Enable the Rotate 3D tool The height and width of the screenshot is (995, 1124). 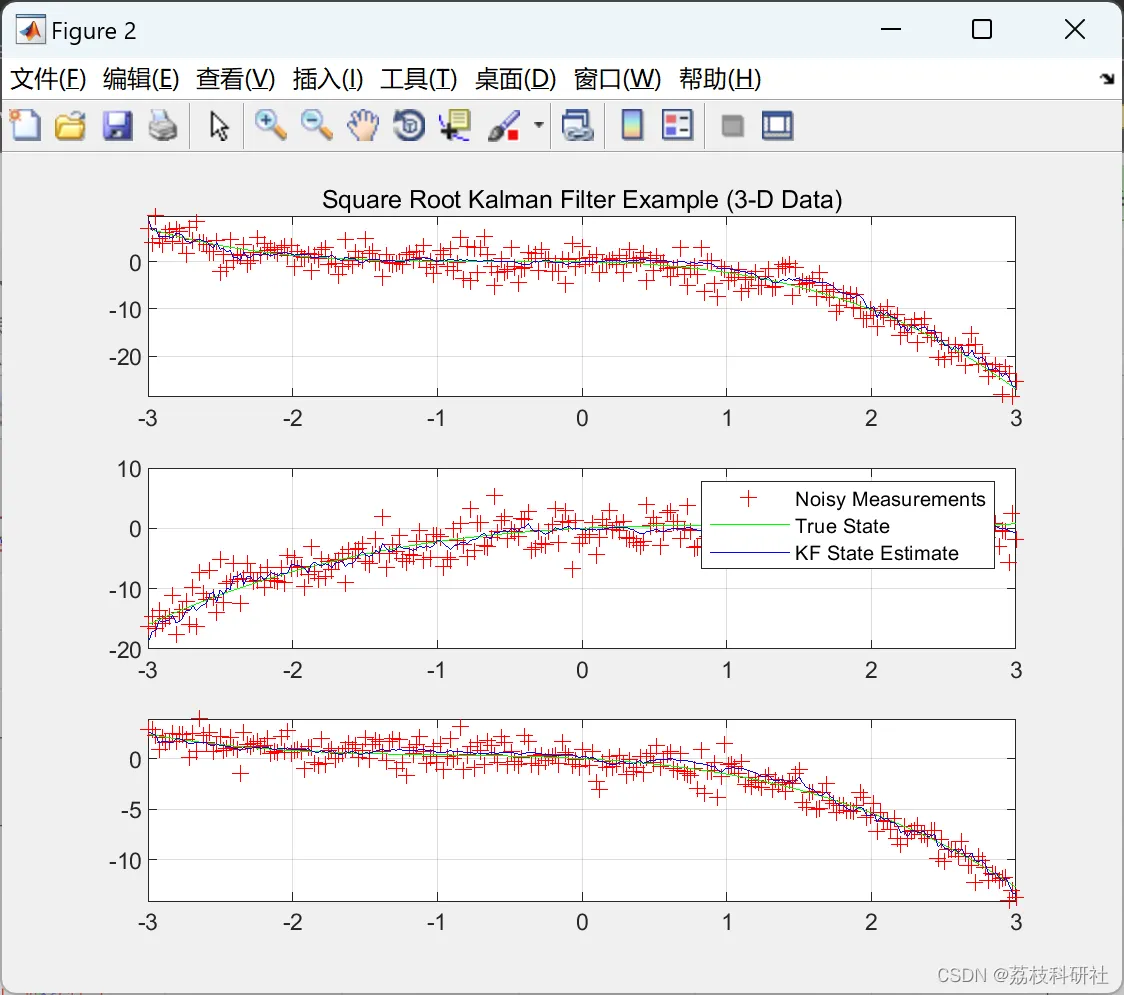(x=409, y=126)
